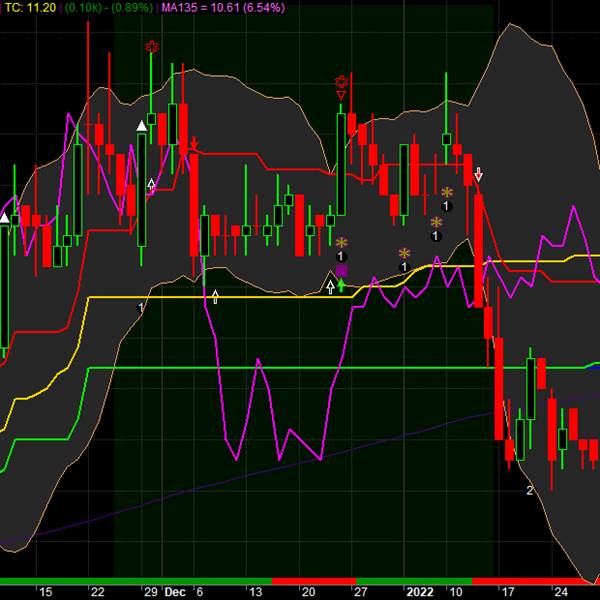Click the numbered '2' marker near the lower band
Screen dimensions: 600x600
click(x=530, y=490)
